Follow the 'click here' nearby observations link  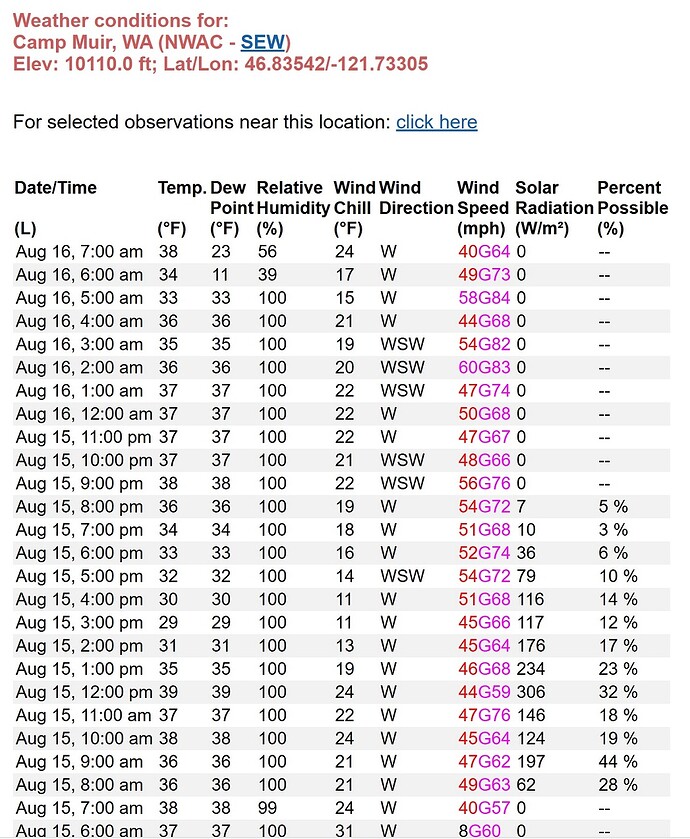click(x=436, y=122)
